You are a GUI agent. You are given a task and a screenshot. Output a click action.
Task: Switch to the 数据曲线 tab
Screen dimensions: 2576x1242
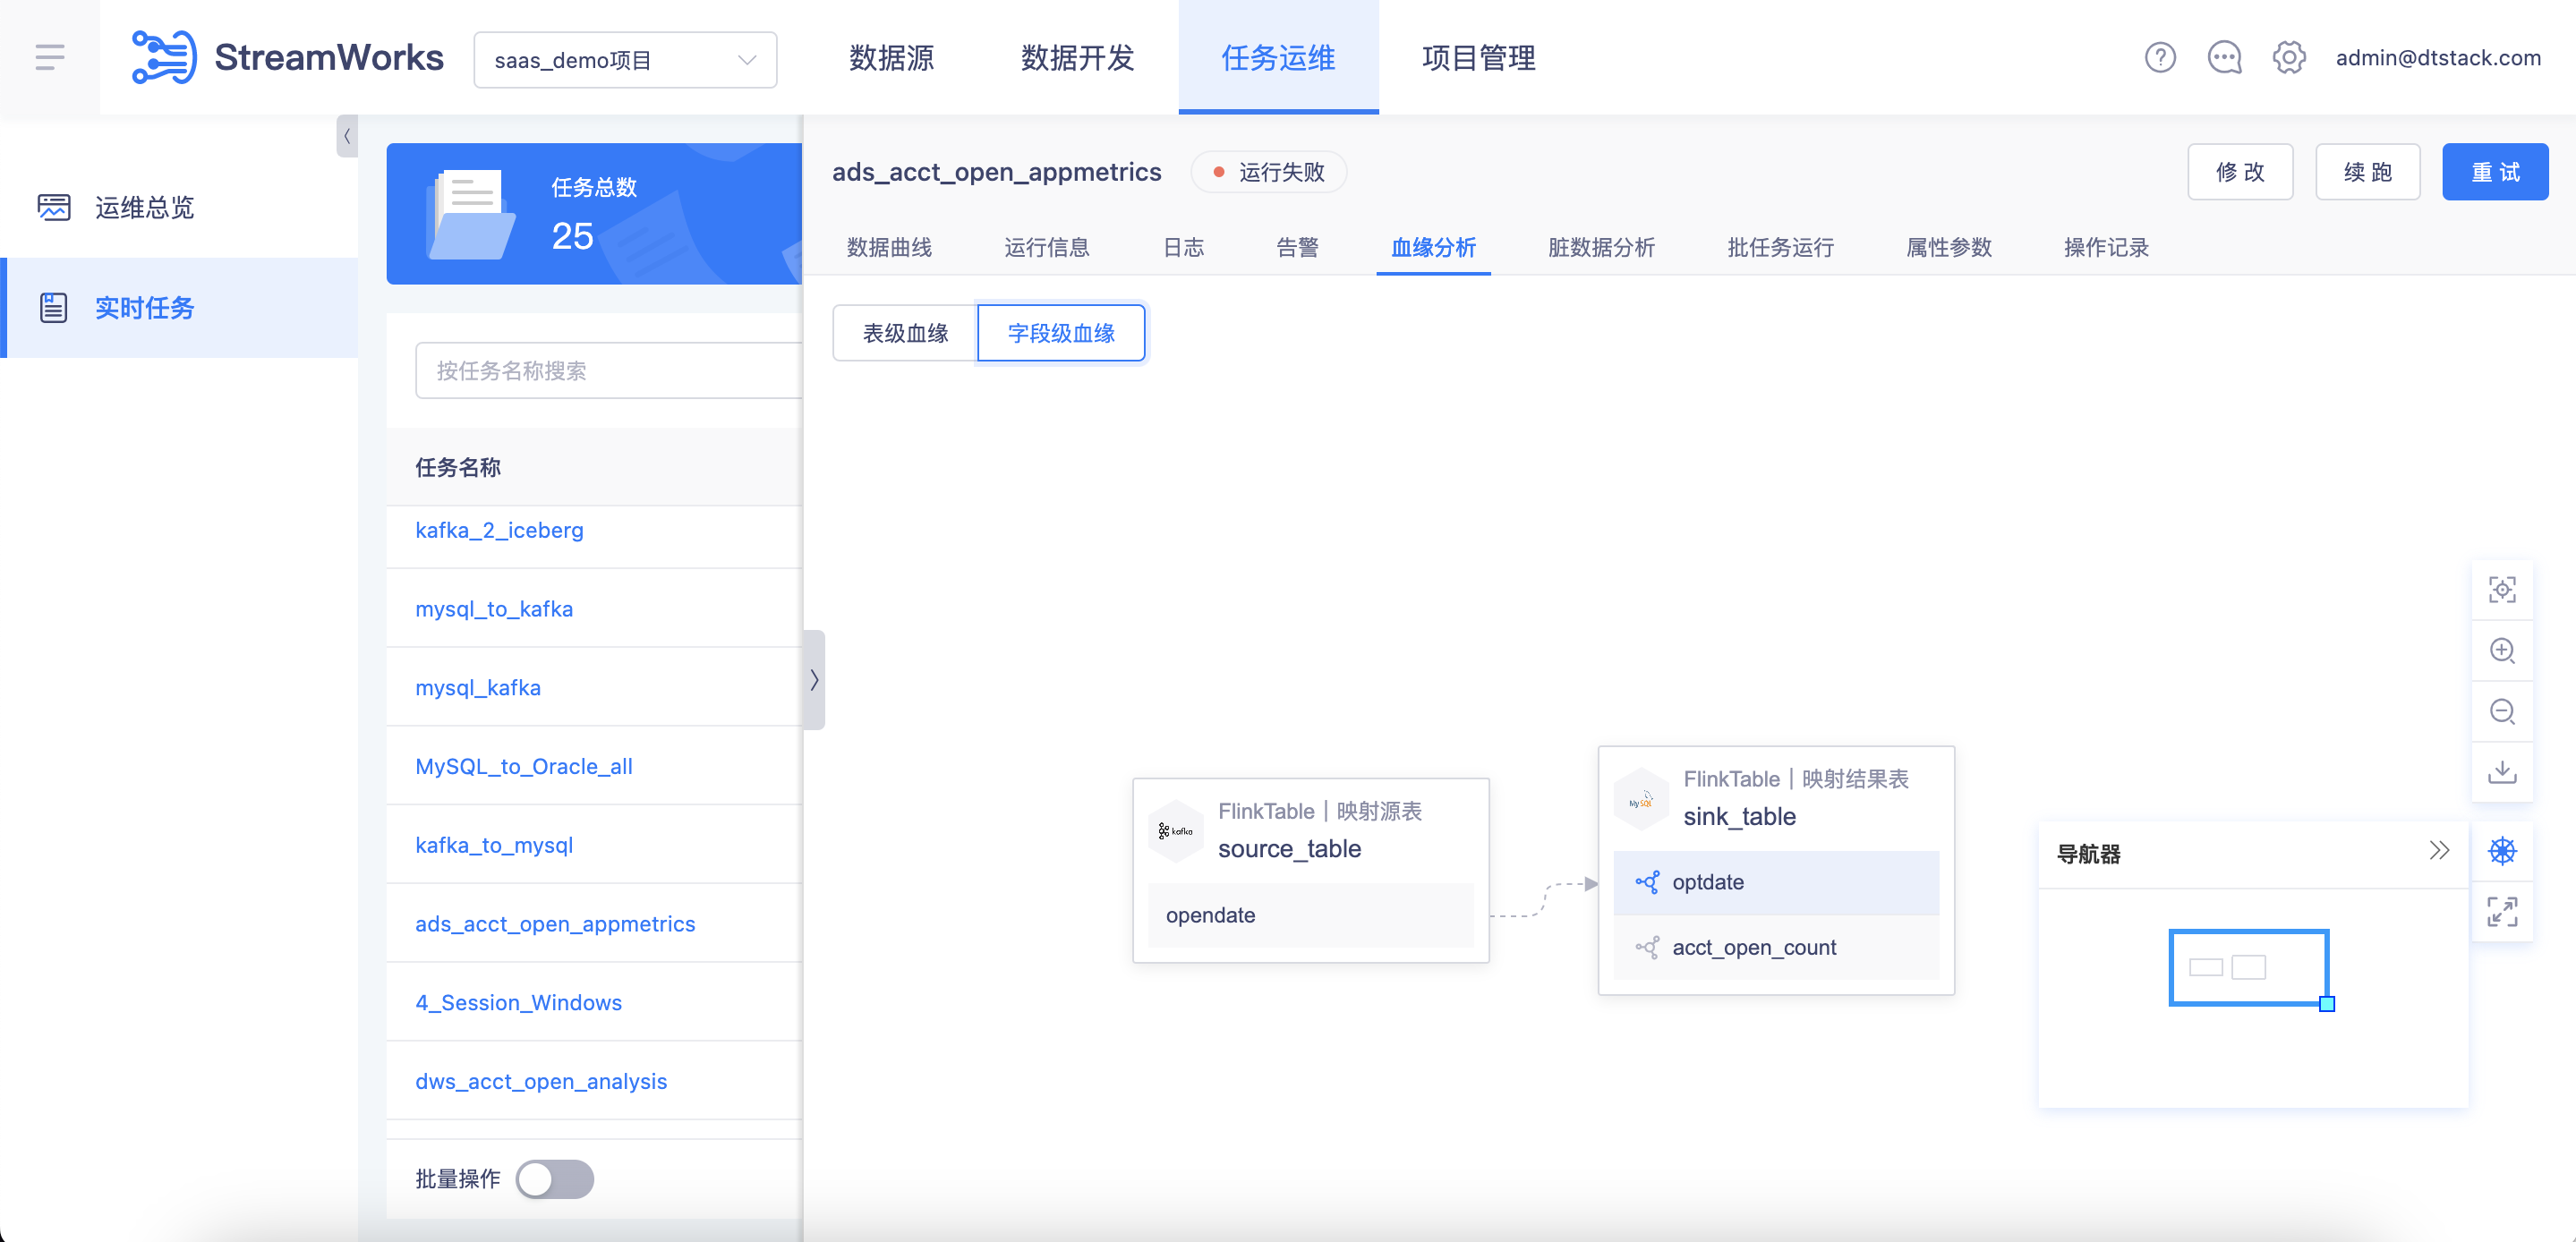point(889,247)
